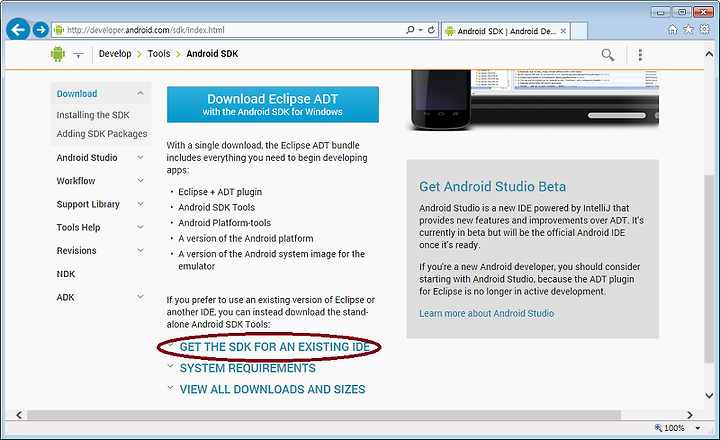Click the Get Android Studio Beta heading
This screenshot has width=720, height=440.
pyautogui.click(x=492, y=186)
